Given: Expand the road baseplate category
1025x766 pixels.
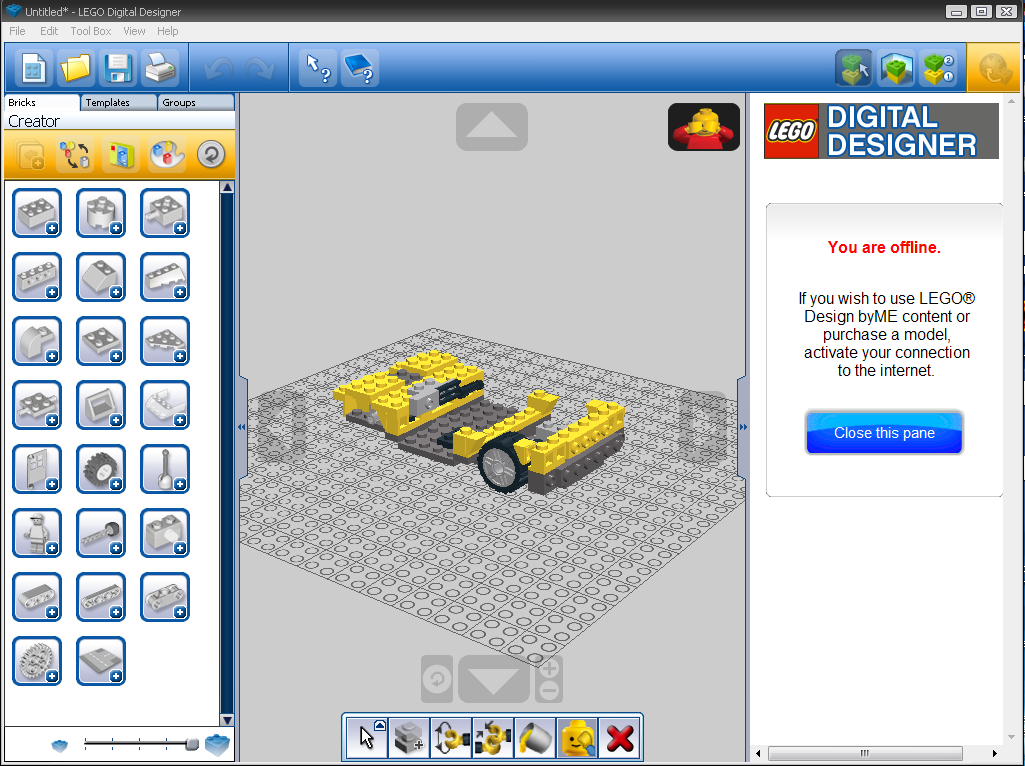Looking at the screenshot, I should 101,661.
